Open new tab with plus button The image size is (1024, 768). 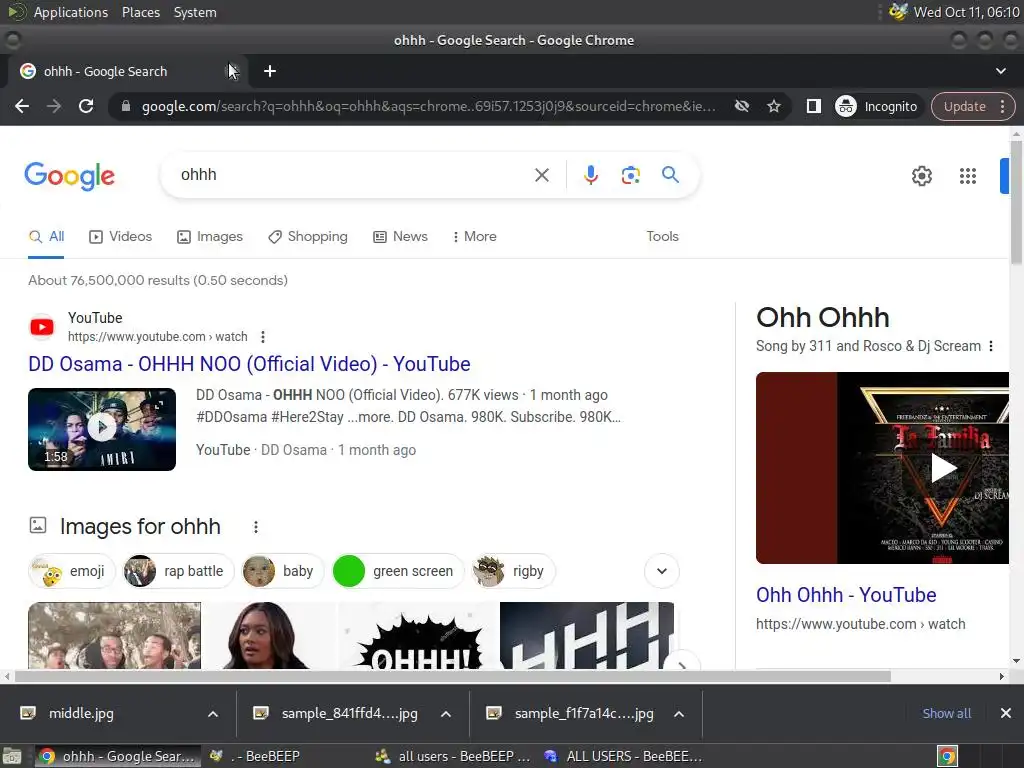270,71
